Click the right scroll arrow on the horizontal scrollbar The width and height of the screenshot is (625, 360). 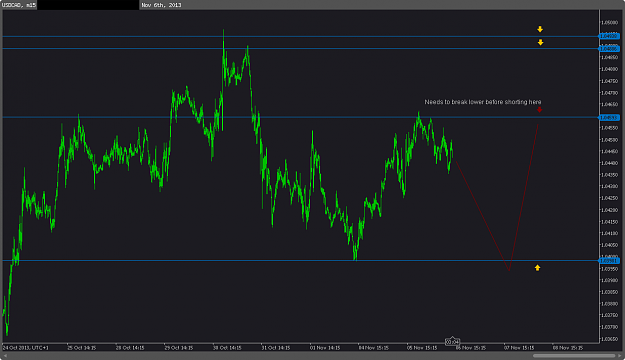coord(620,356)
